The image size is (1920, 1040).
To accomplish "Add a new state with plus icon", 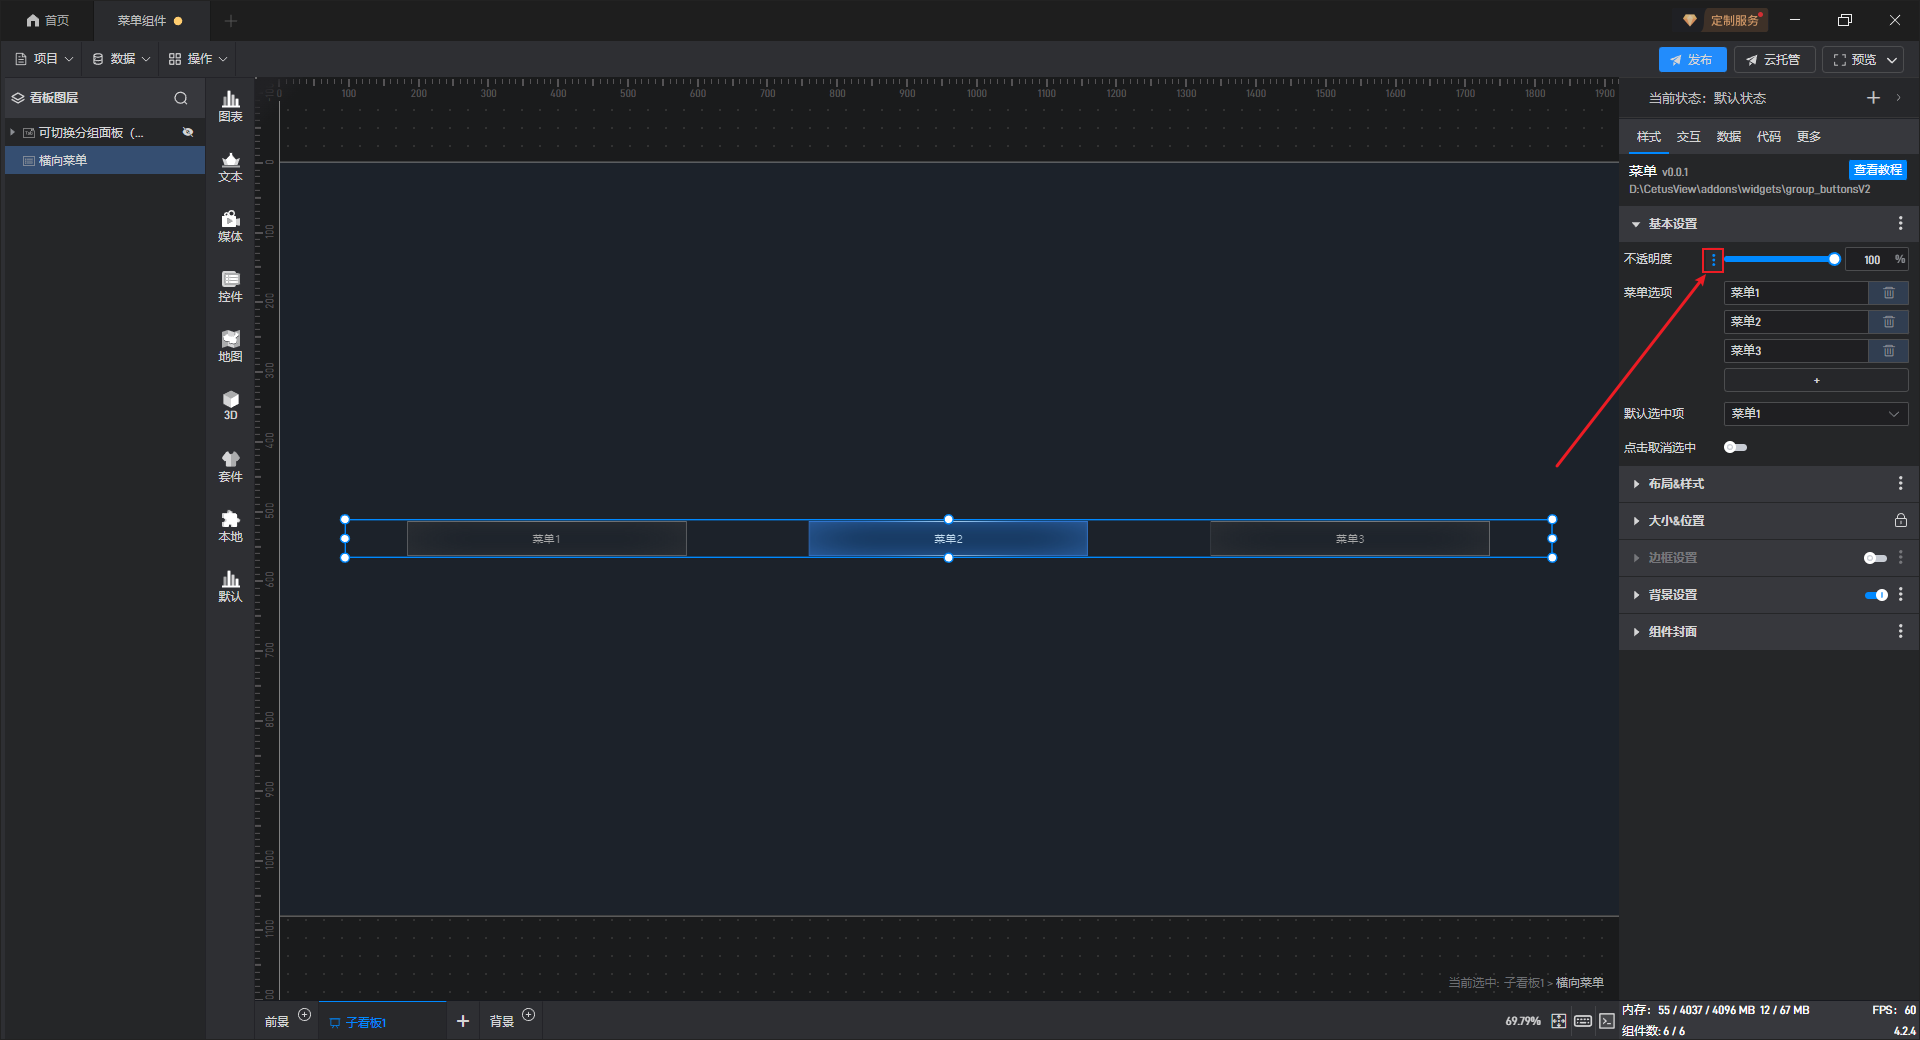I will coord(1873,98).
